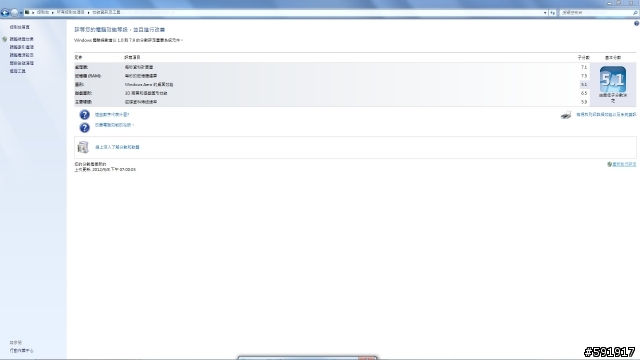The height and width of the screenshot is (360, 640).
Task: Click the 3D business and gaming graphics description
Action: click(146, 93)
